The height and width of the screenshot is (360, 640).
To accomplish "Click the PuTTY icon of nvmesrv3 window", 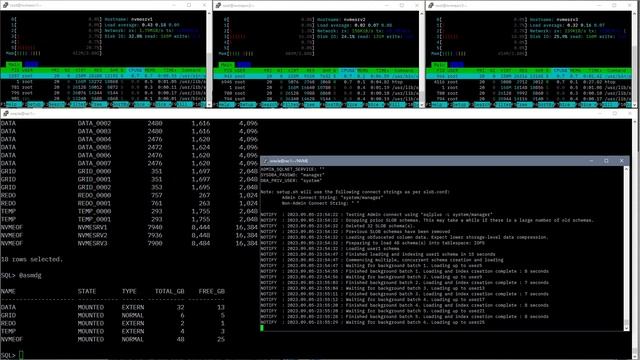I will (x=431, y=5).
